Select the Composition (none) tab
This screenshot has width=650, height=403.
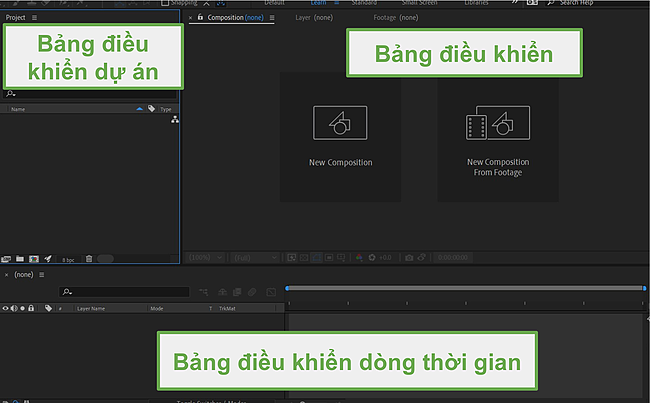coord(235,17)
